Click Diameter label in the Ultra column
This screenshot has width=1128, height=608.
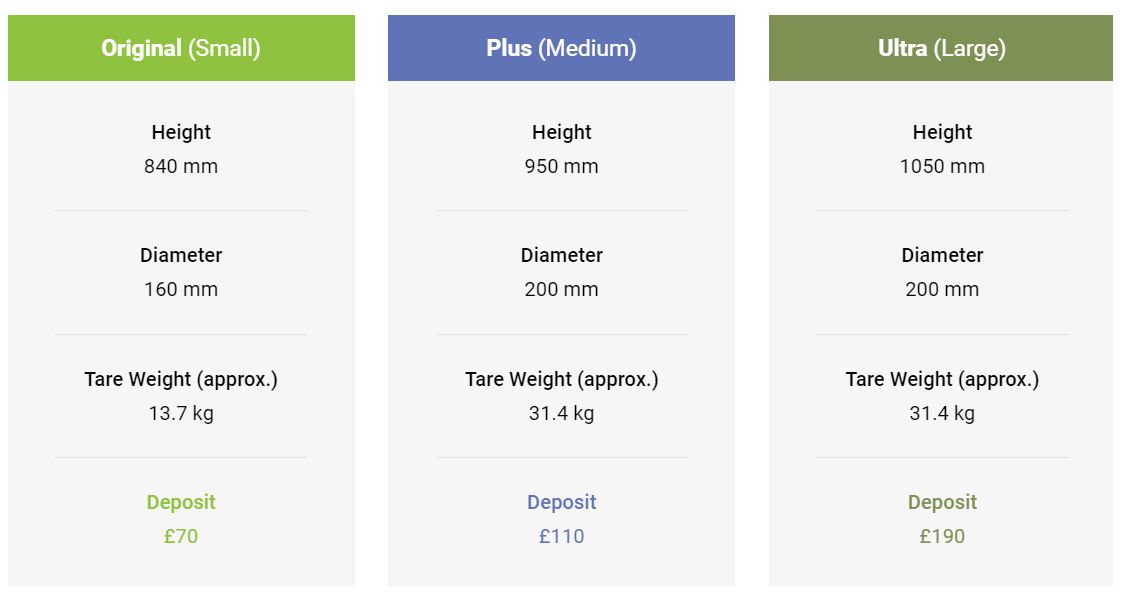point(942,255)
